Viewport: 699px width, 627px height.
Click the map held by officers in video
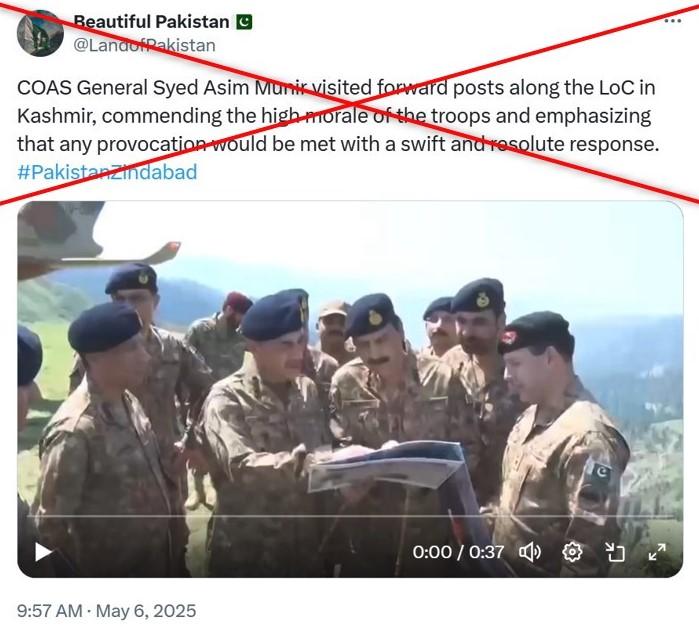tap(387, 465)
